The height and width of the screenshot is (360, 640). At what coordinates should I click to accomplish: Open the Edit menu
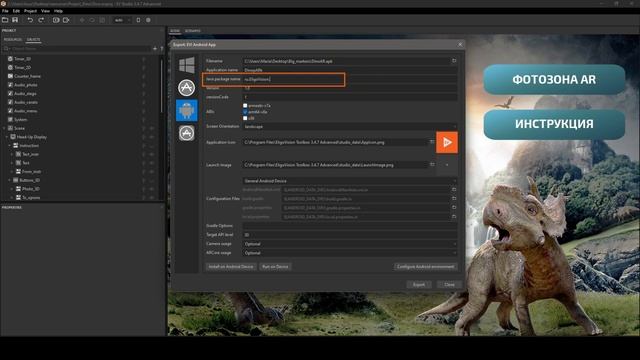click(x=16, y=11)
